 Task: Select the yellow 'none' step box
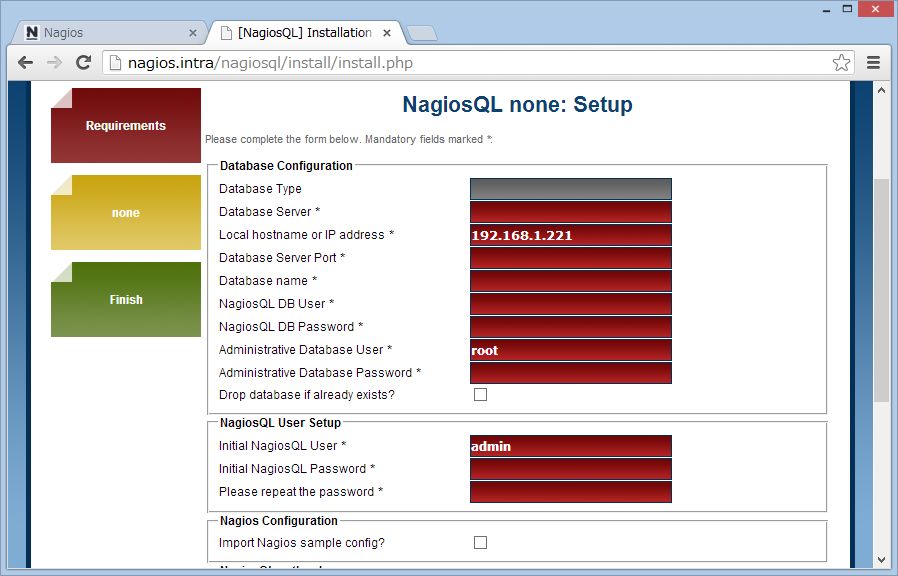tap(126, 212)
